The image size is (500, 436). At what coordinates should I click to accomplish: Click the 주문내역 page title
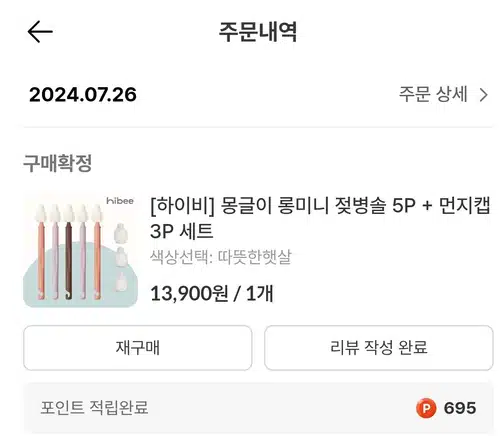[x=258, y=32]
